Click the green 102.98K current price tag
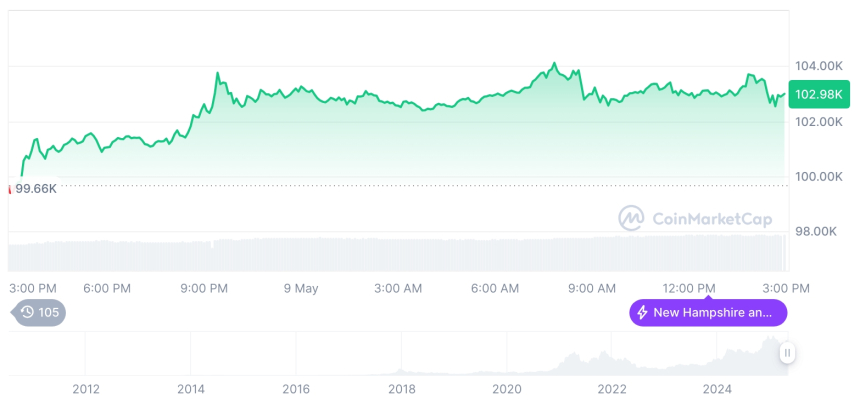 [x=817, y=94]
